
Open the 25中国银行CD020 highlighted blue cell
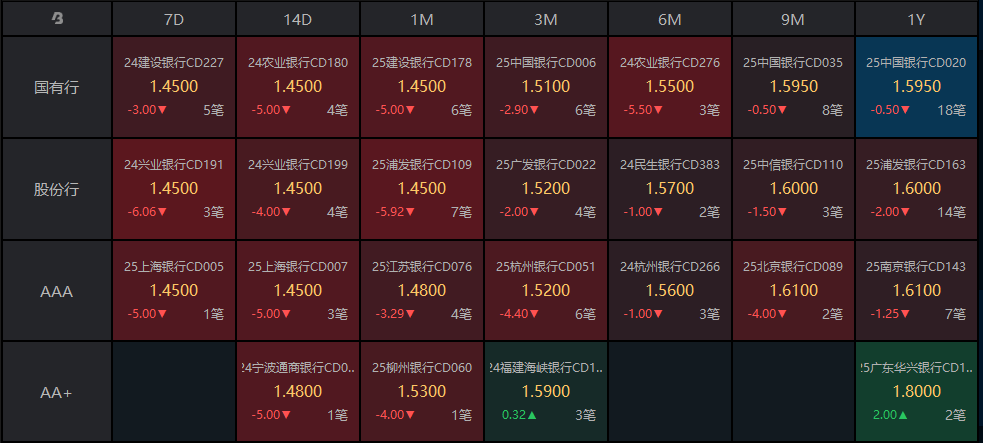[917, 87]
